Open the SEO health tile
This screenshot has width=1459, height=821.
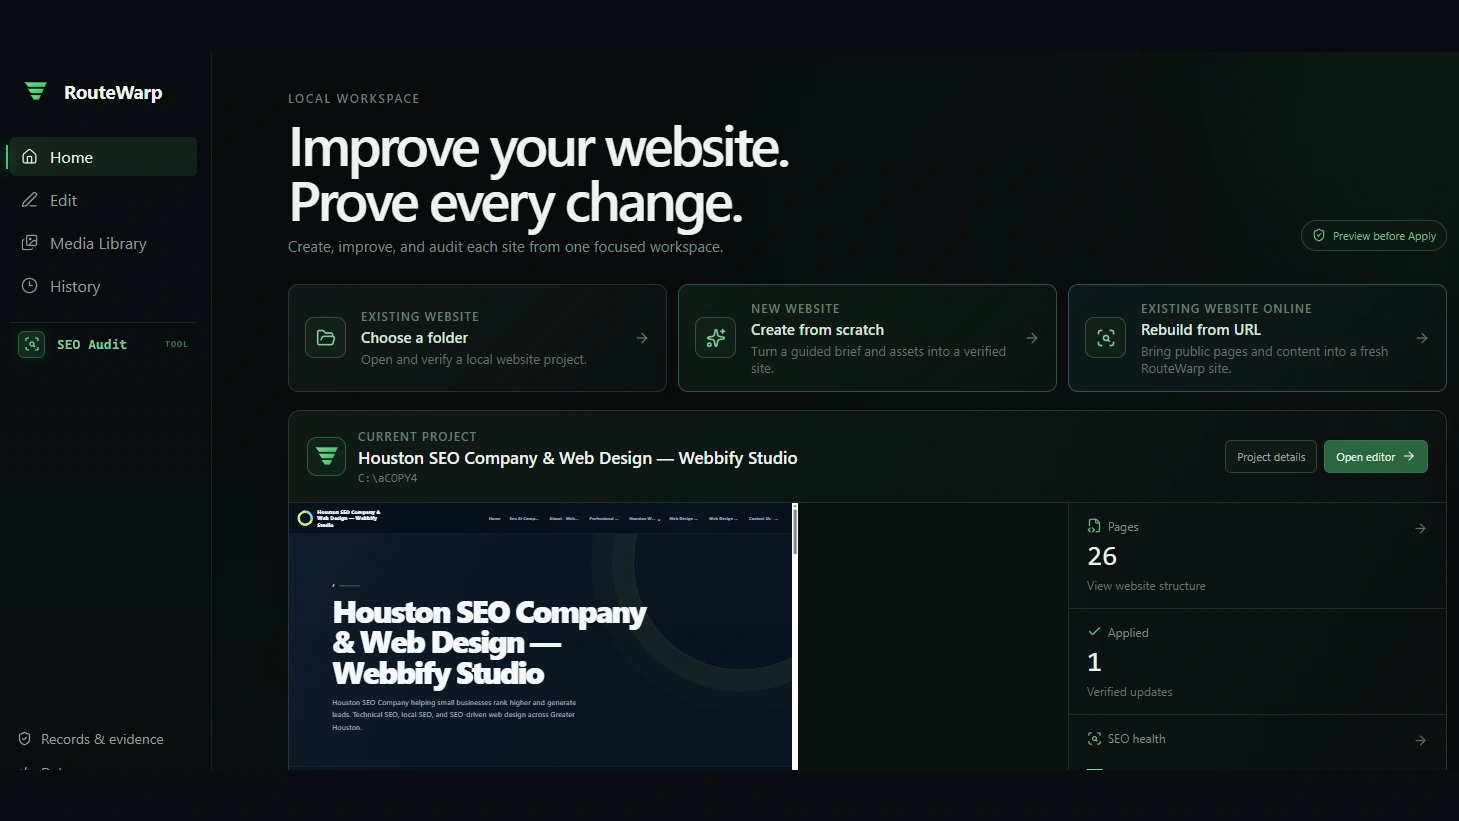click(1257, 742)
